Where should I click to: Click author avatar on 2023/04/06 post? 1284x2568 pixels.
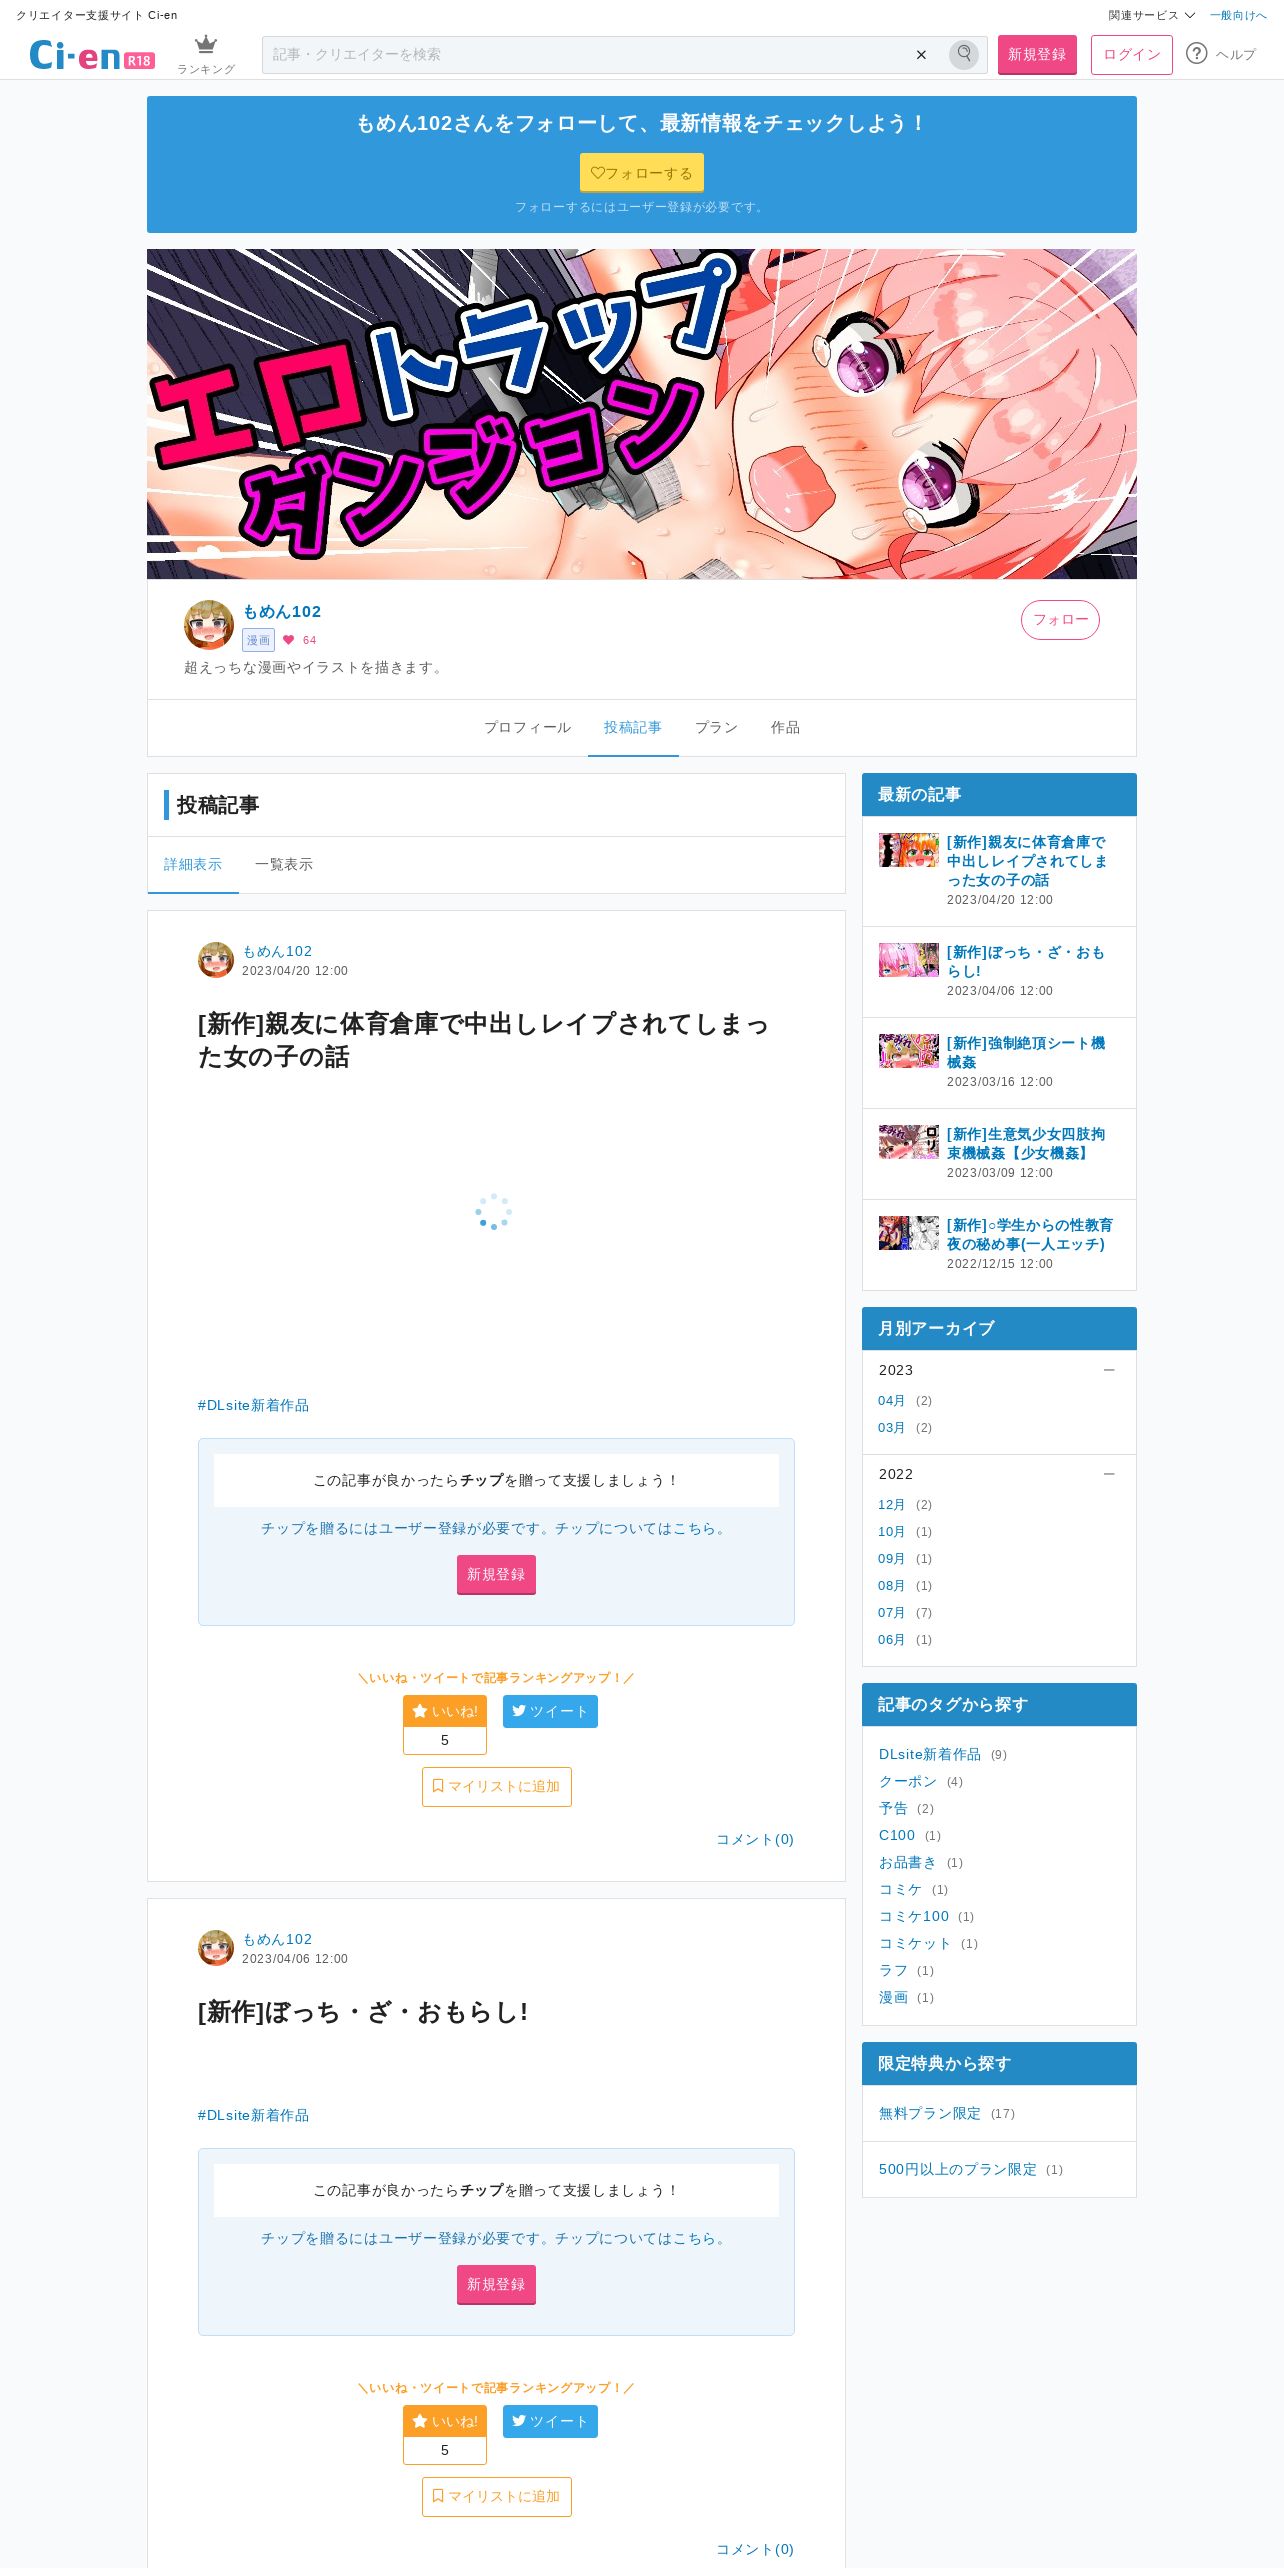216,1948
